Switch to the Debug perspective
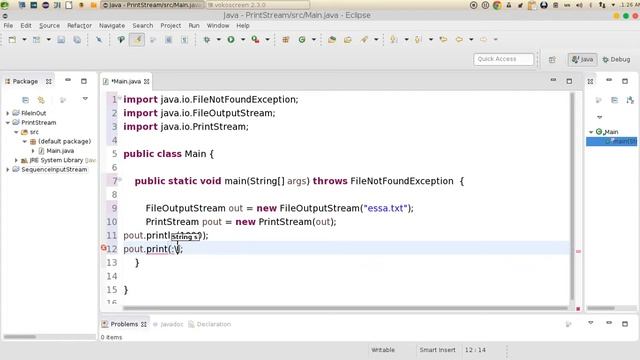 click(x=616, y=60)
